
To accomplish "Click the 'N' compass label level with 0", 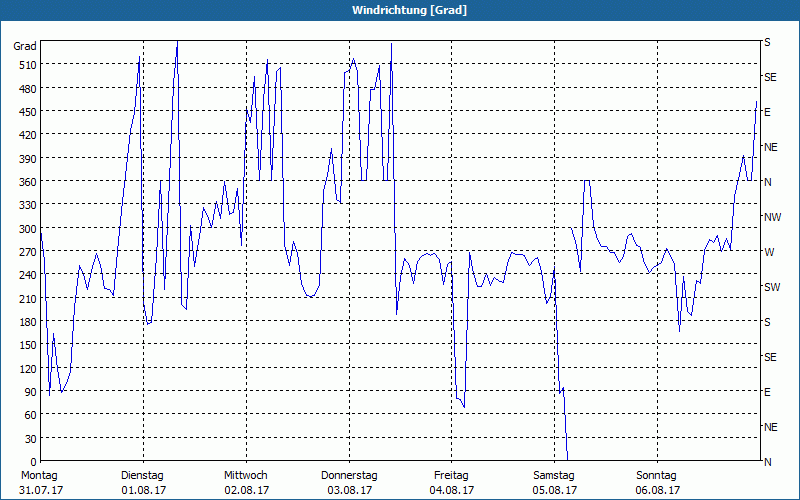I will 768,462.
